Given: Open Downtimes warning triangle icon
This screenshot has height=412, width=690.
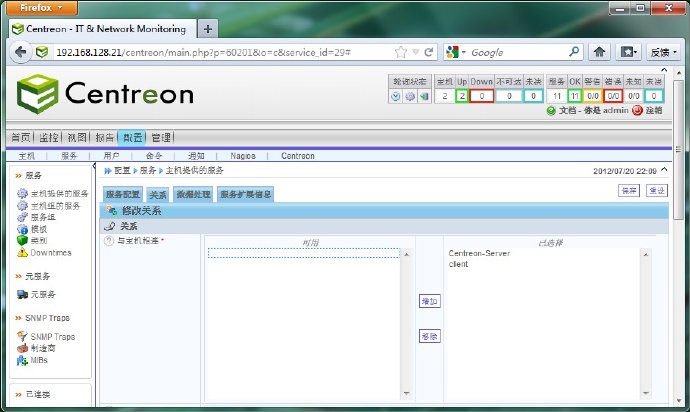Looking at the screenshot, I should 22,252.
